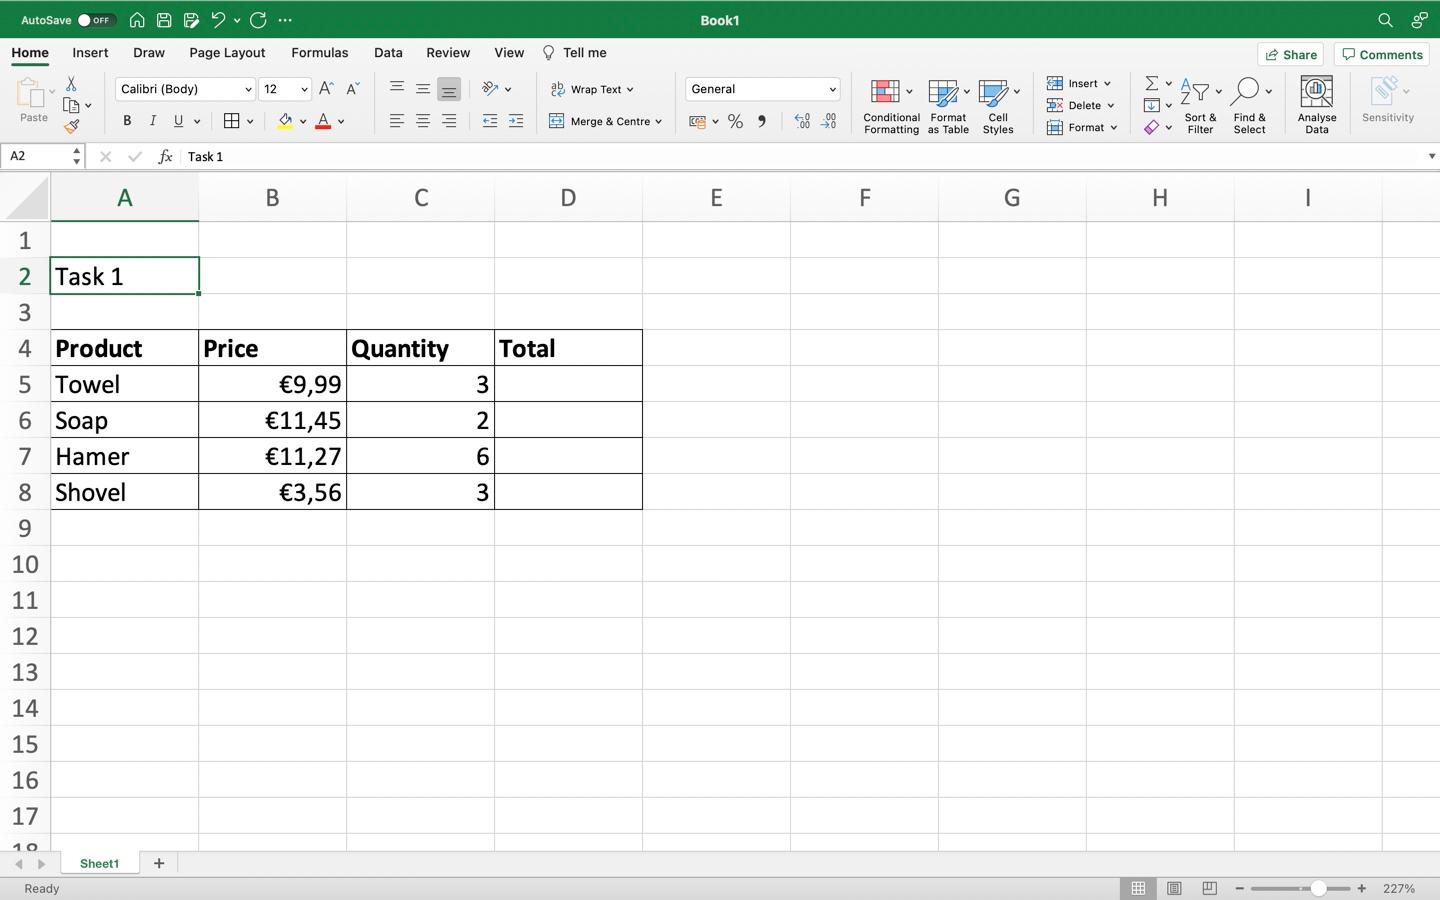The width and height of the screenshot is (1440, 900).
Task: Click the Home icon in the title bar
Action: (x=137, y=20)
